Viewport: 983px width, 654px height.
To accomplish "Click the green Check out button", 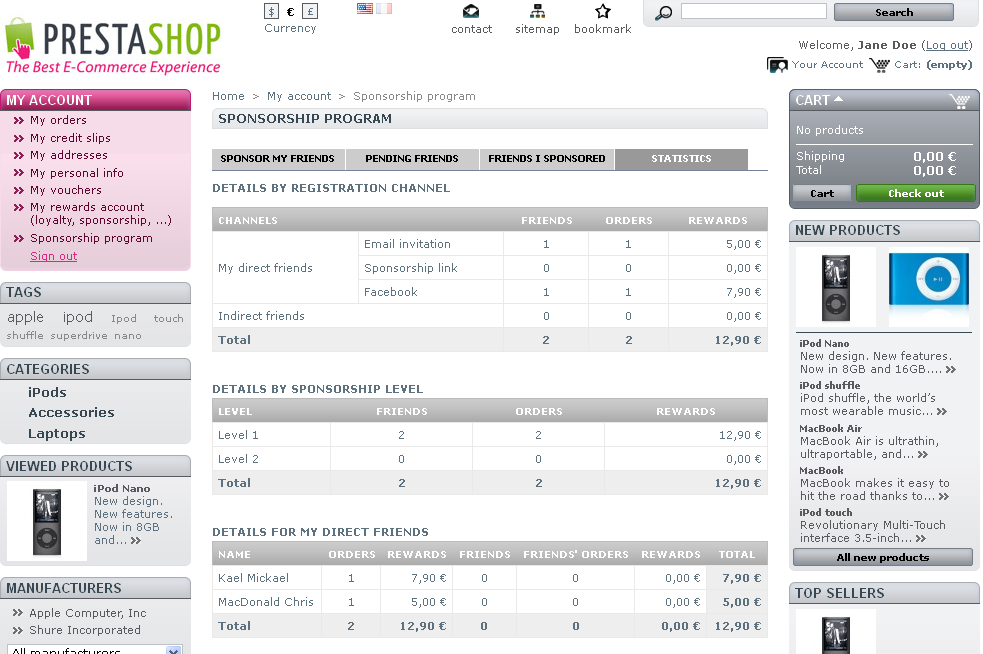I will coord(916,194).
